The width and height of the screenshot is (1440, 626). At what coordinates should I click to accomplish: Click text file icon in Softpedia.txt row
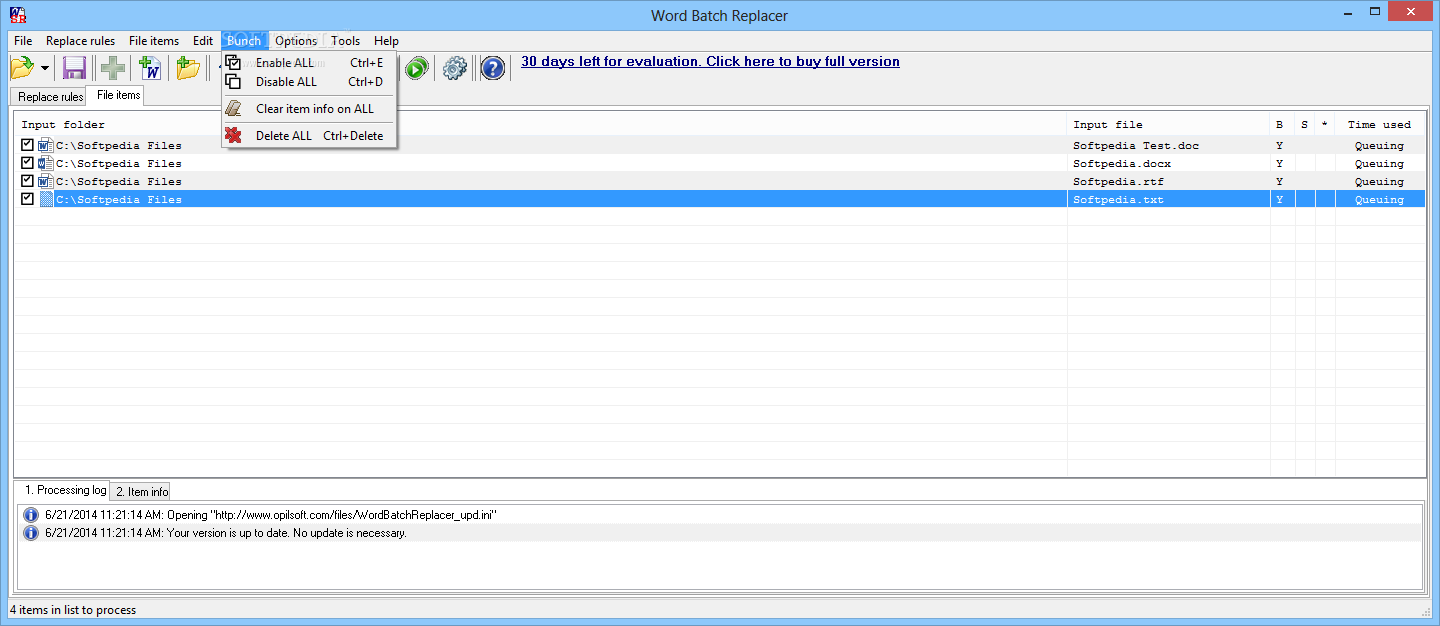[45, 199]
